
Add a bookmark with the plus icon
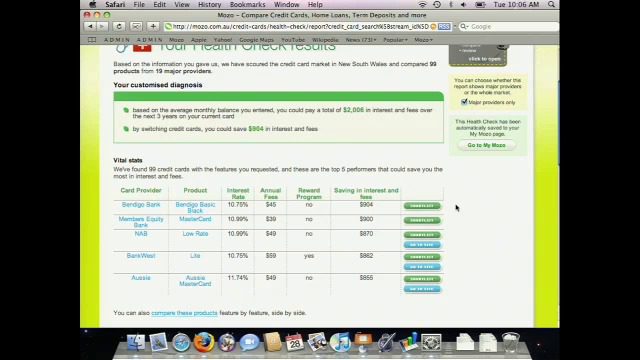[153, 27]
